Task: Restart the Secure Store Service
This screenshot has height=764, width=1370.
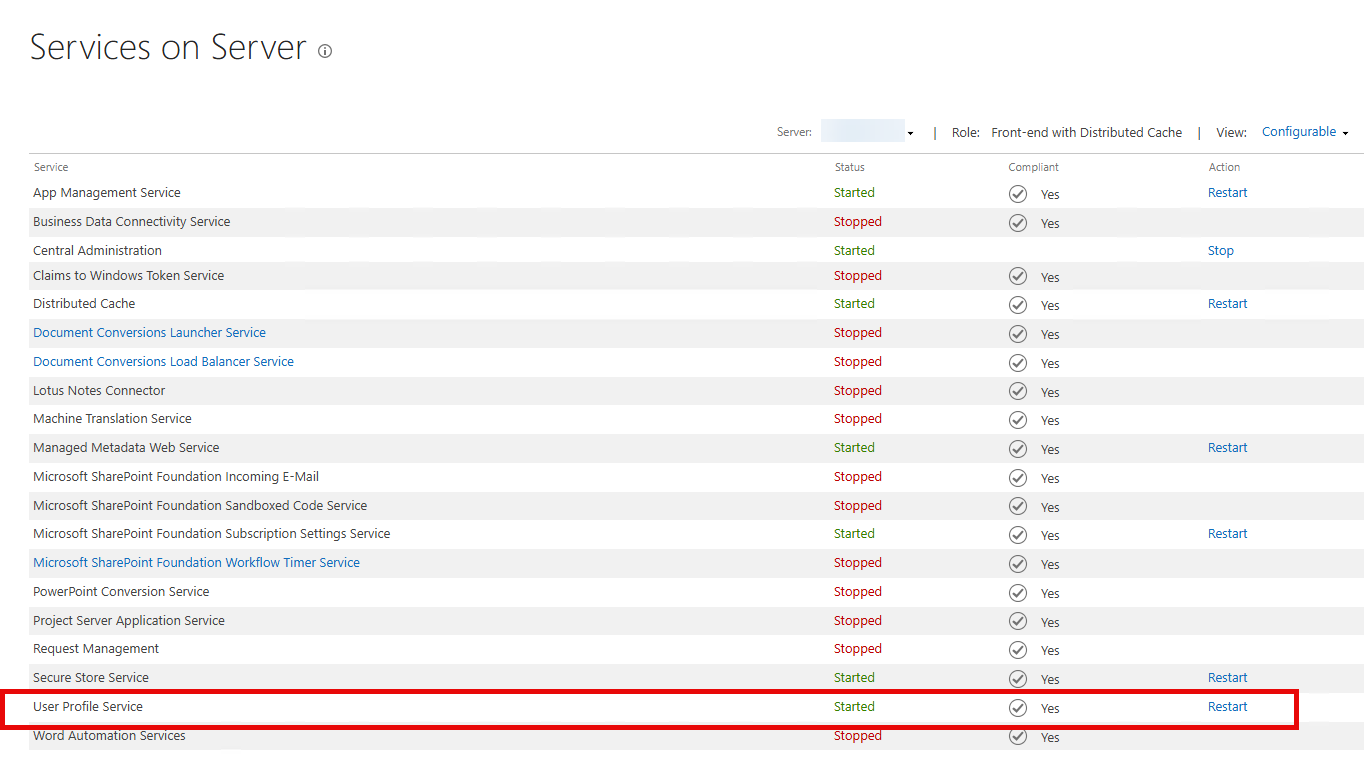Action: [1227, 678]
